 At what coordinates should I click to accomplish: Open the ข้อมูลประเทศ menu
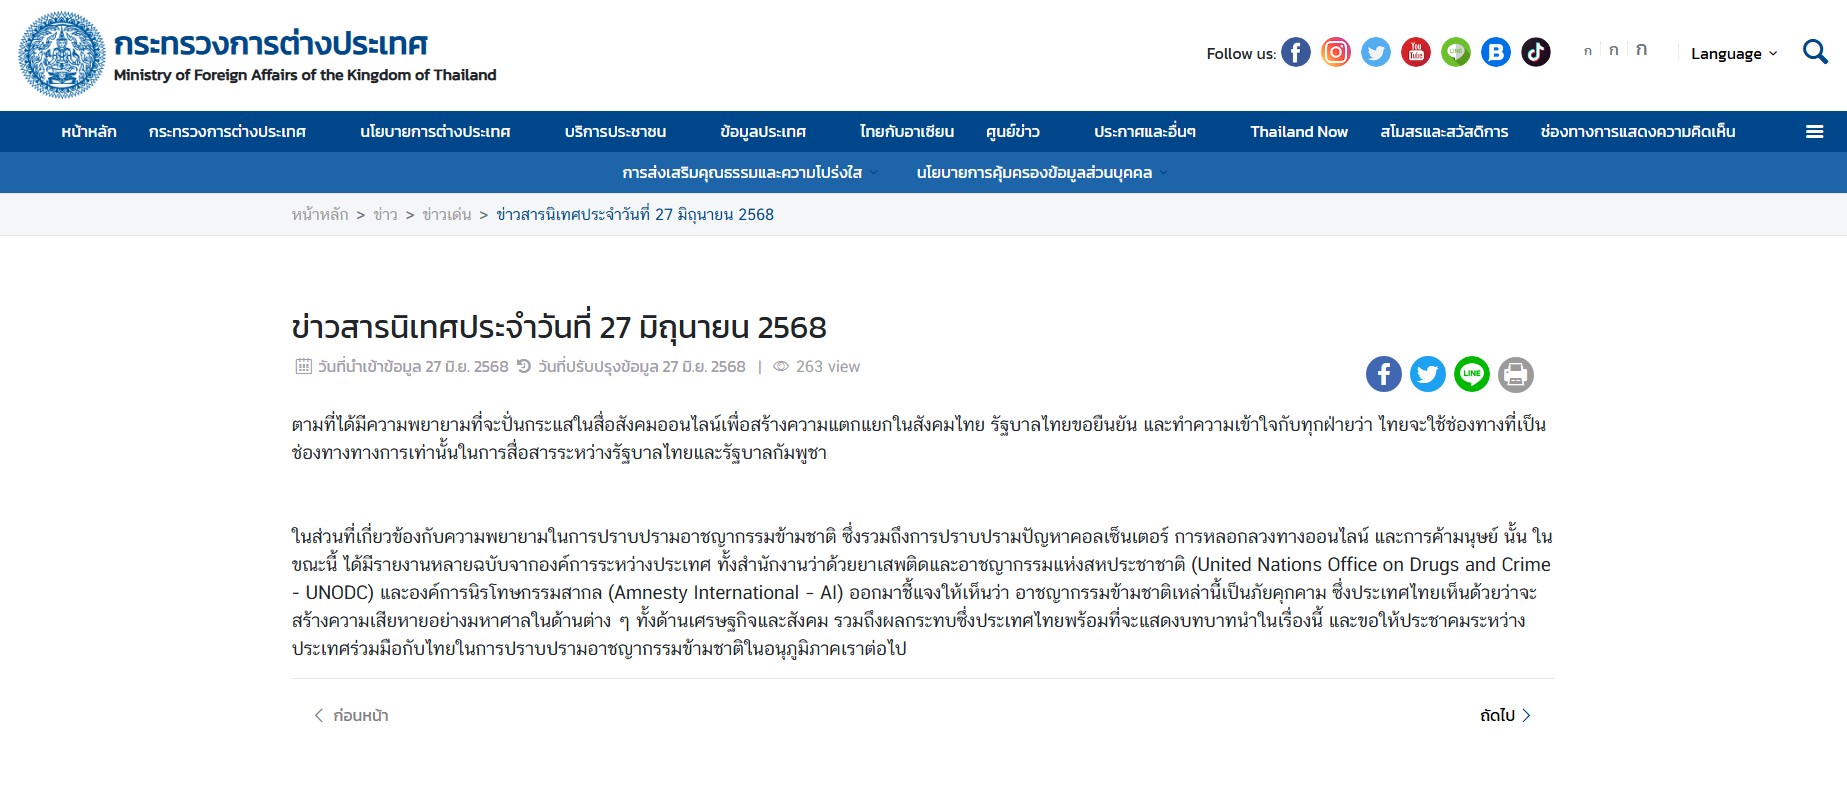pyautogui.click(x=763, y=132)
